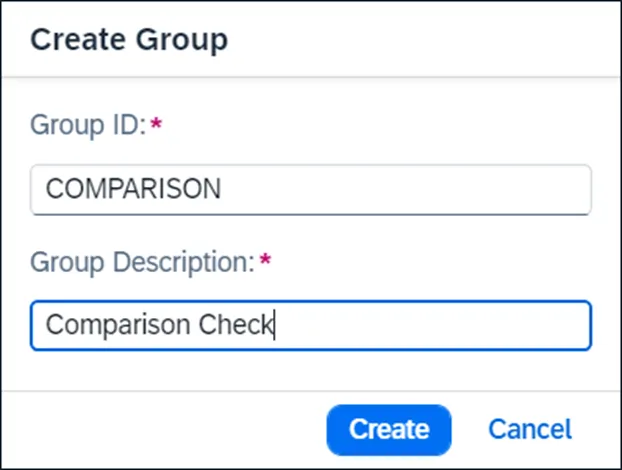
Task: Focus the Group Description input field
Action: pos(310,325)
